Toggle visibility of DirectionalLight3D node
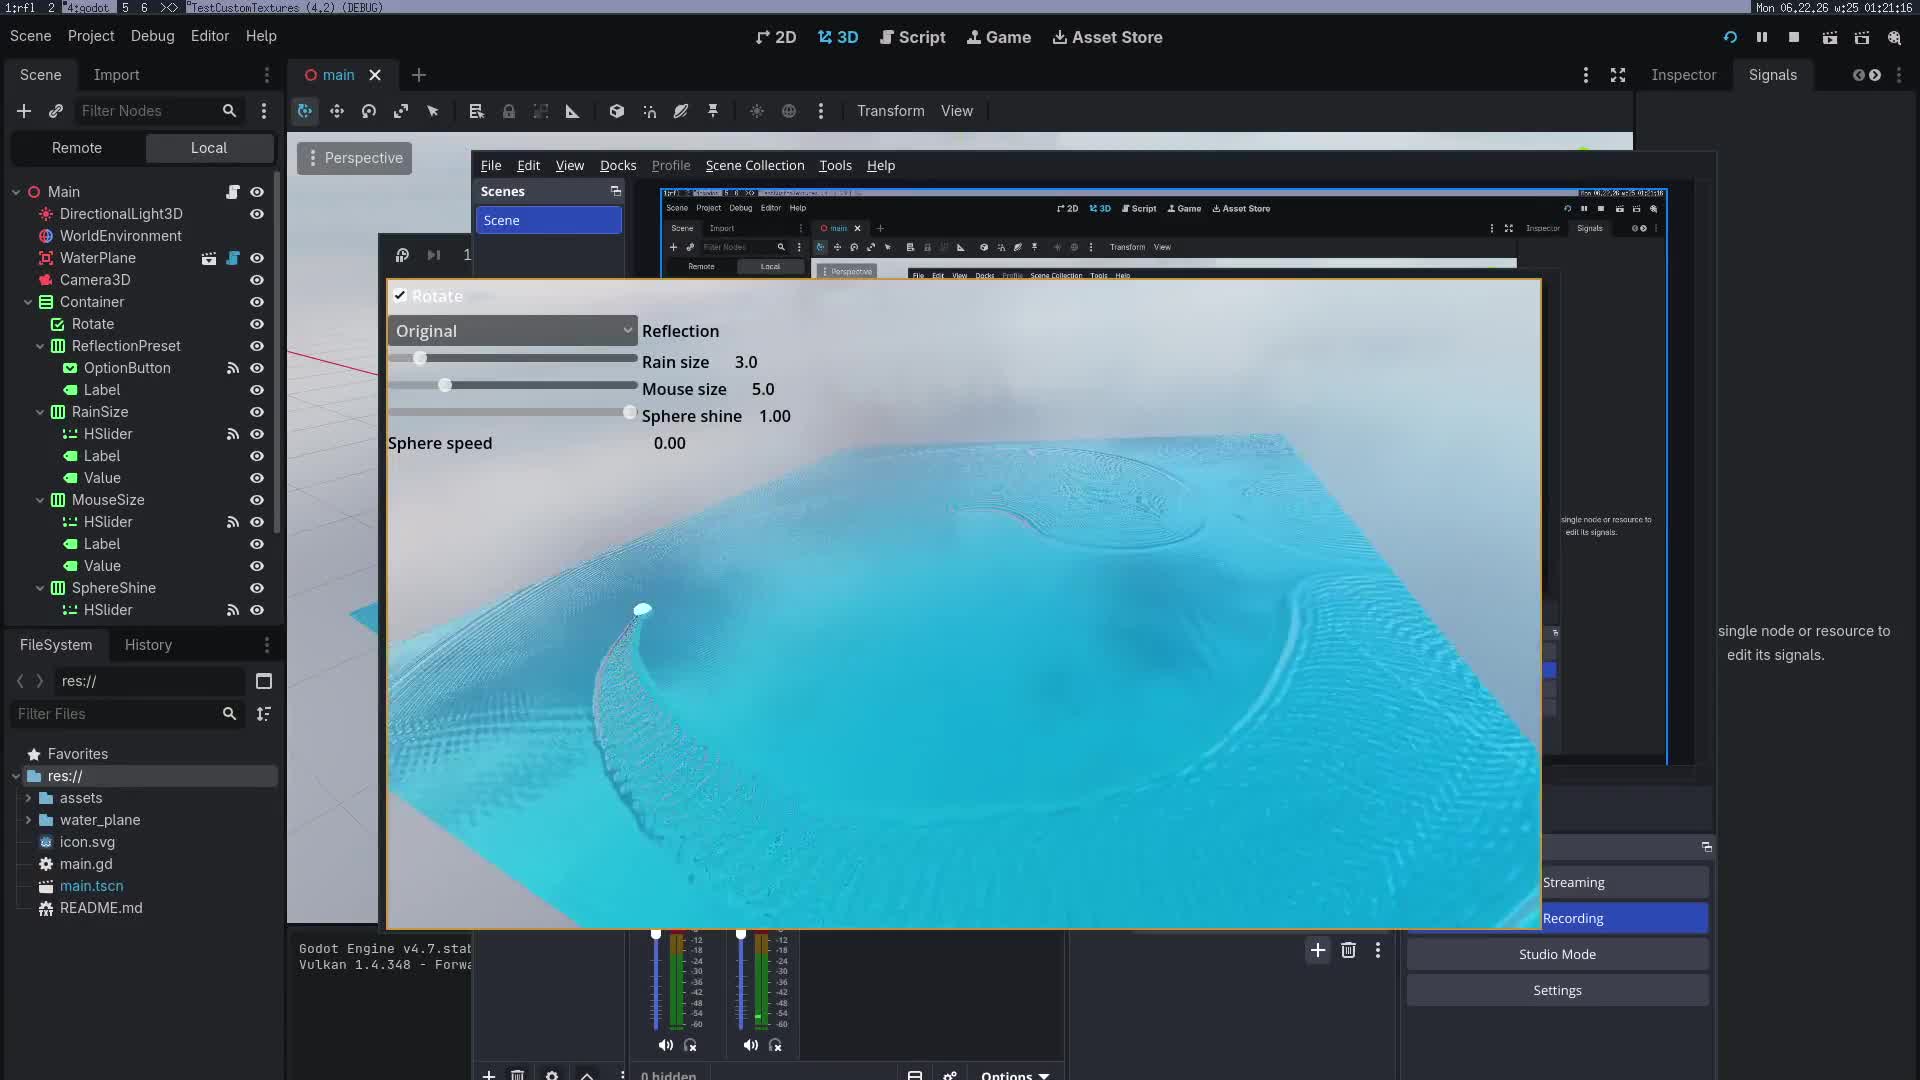1920x1080 pixels. click(257, 214)
